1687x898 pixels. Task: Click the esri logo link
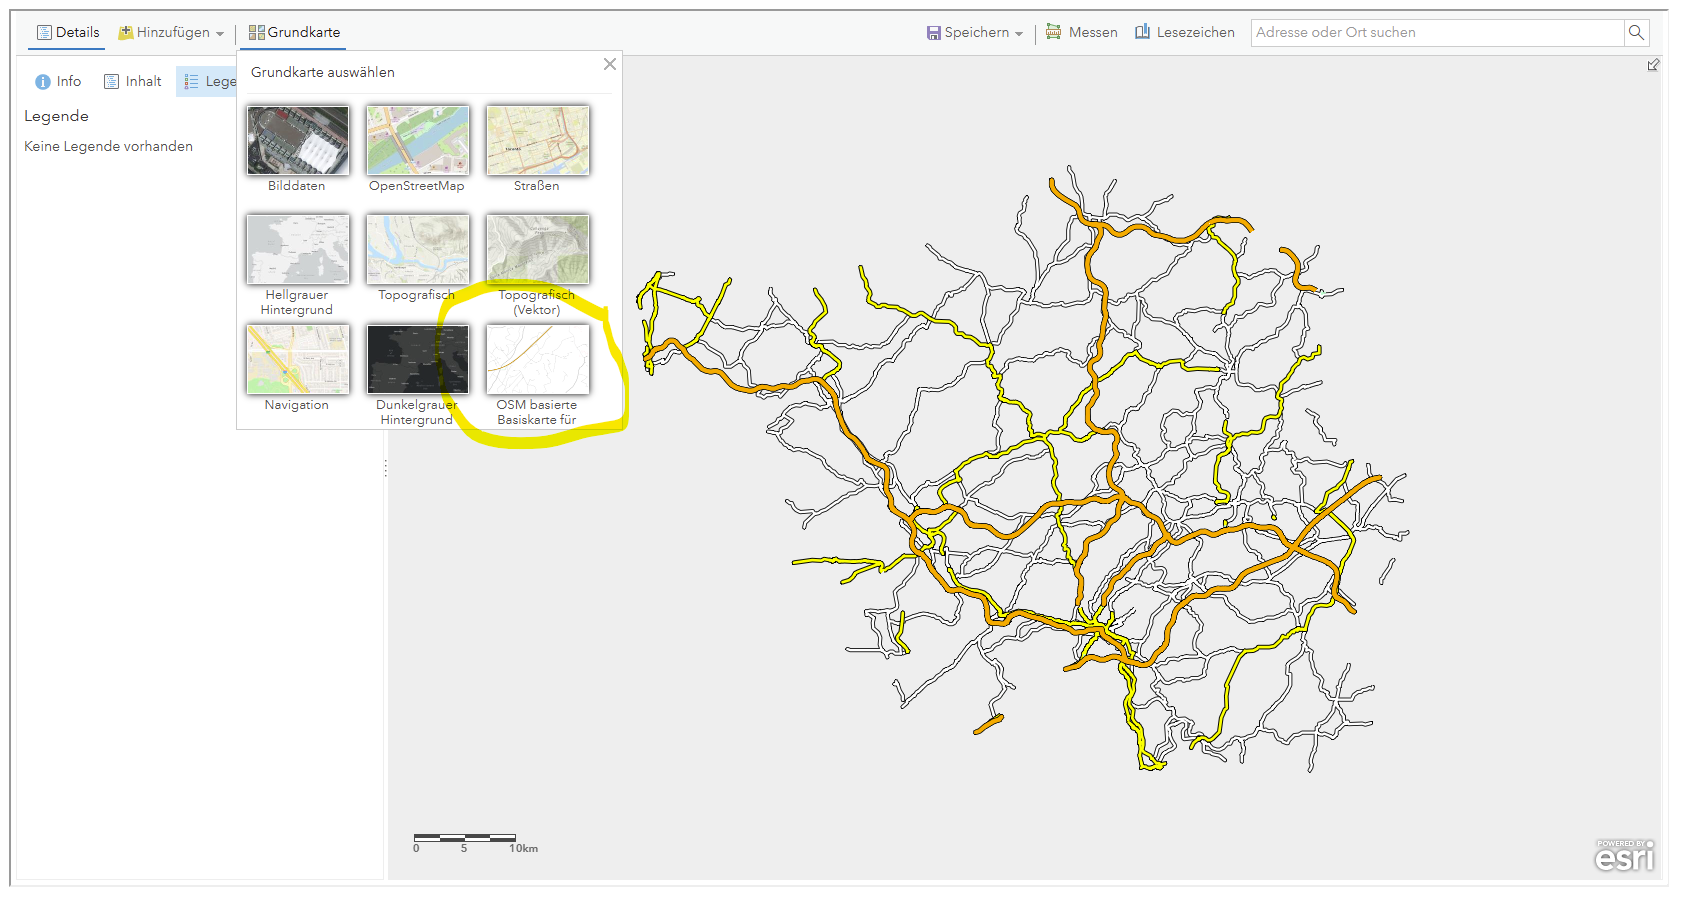coord(1624,855)
